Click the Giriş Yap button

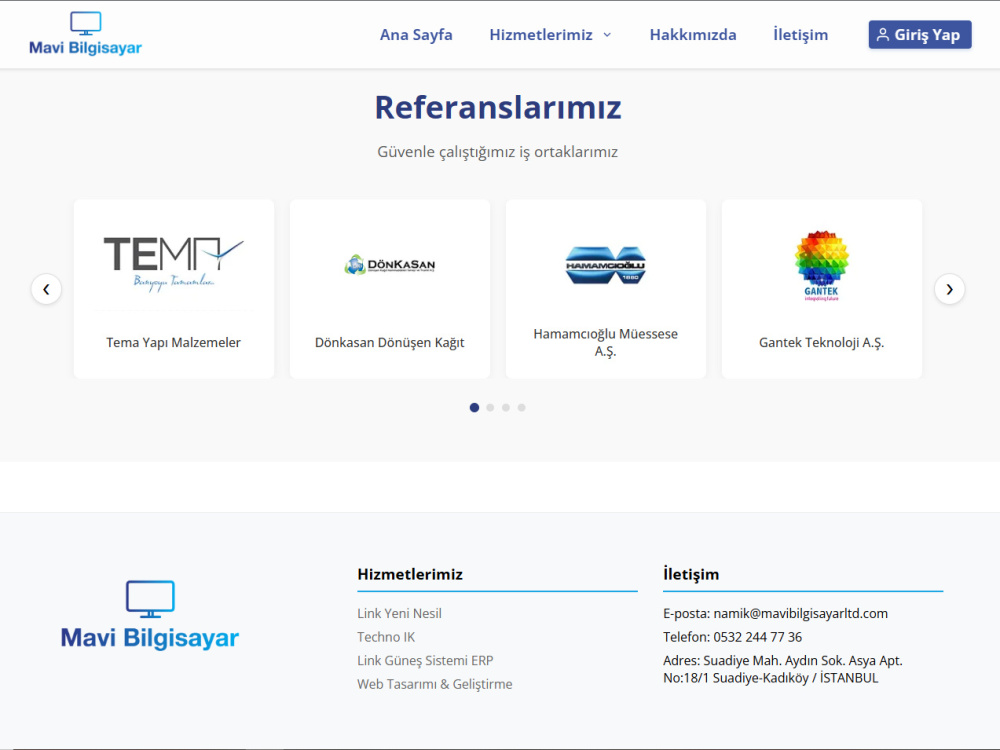click(x=920, y=34)
